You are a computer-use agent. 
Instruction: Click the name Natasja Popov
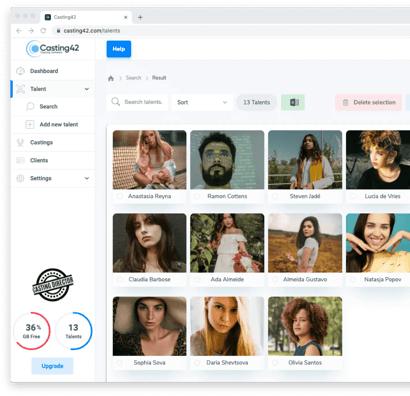click(x=383, y=279)
